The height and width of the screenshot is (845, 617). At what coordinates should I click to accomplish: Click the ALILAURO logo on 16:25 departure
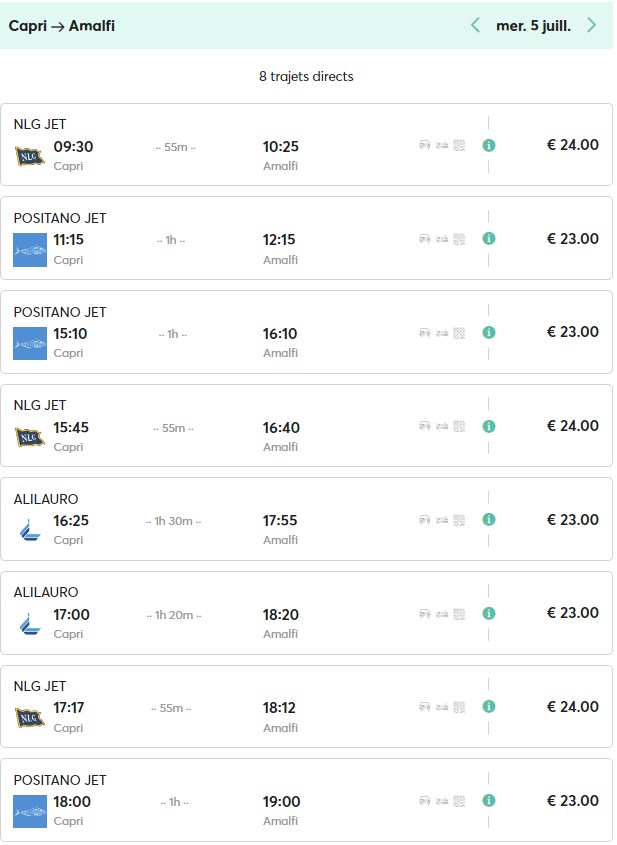(30, 530)
